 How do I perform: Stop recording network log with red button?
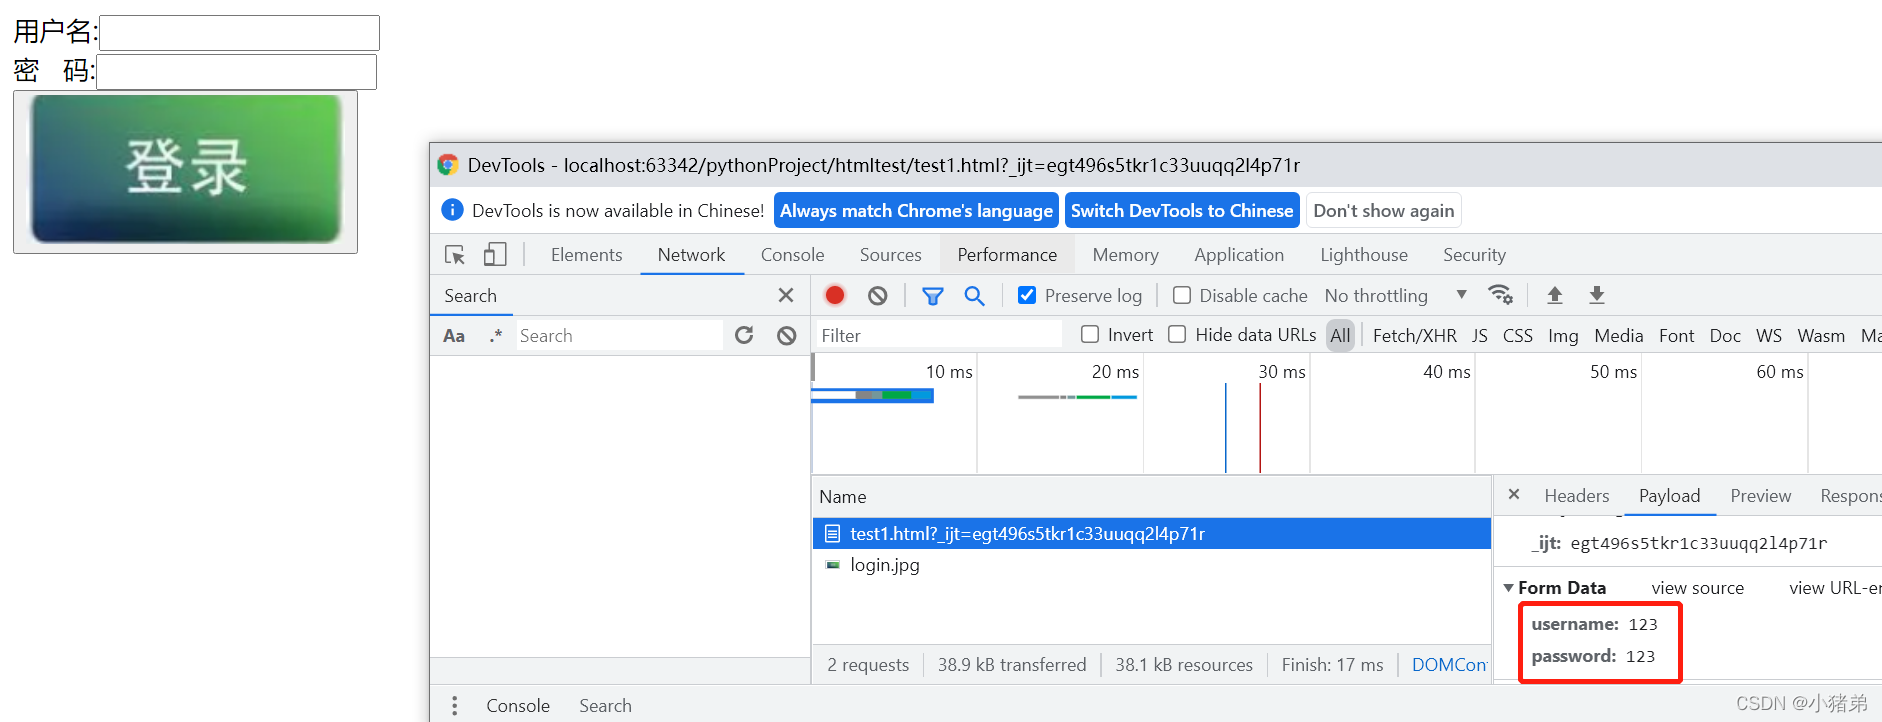click(835, 295)
